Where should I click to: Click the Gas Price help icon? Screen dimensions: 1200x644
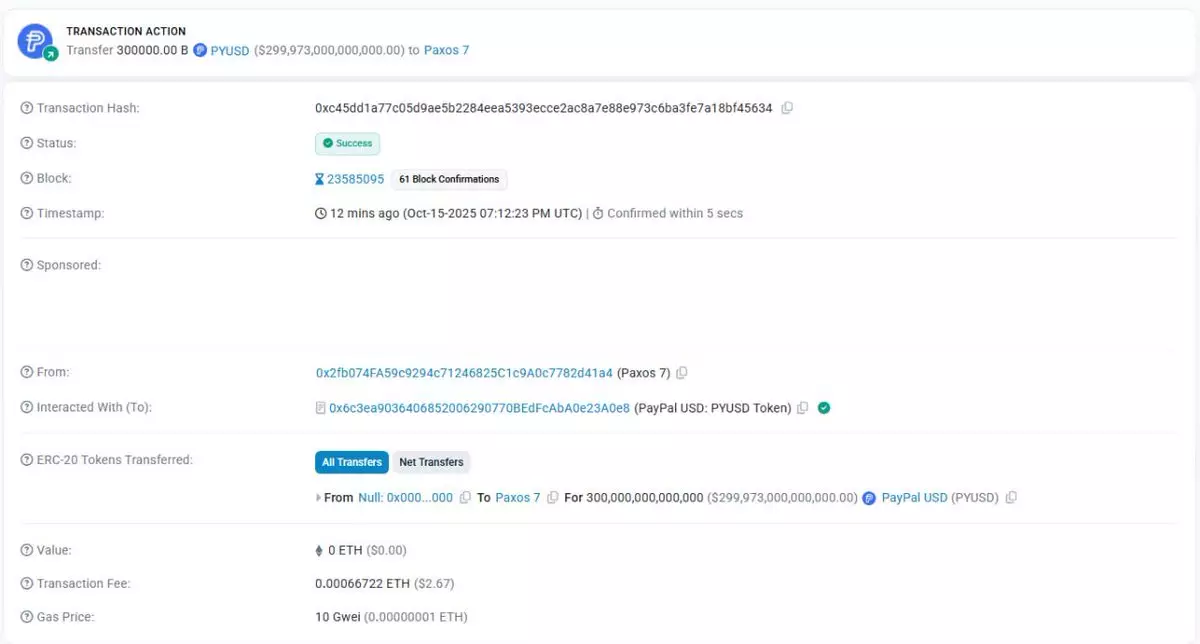point(27,617)
